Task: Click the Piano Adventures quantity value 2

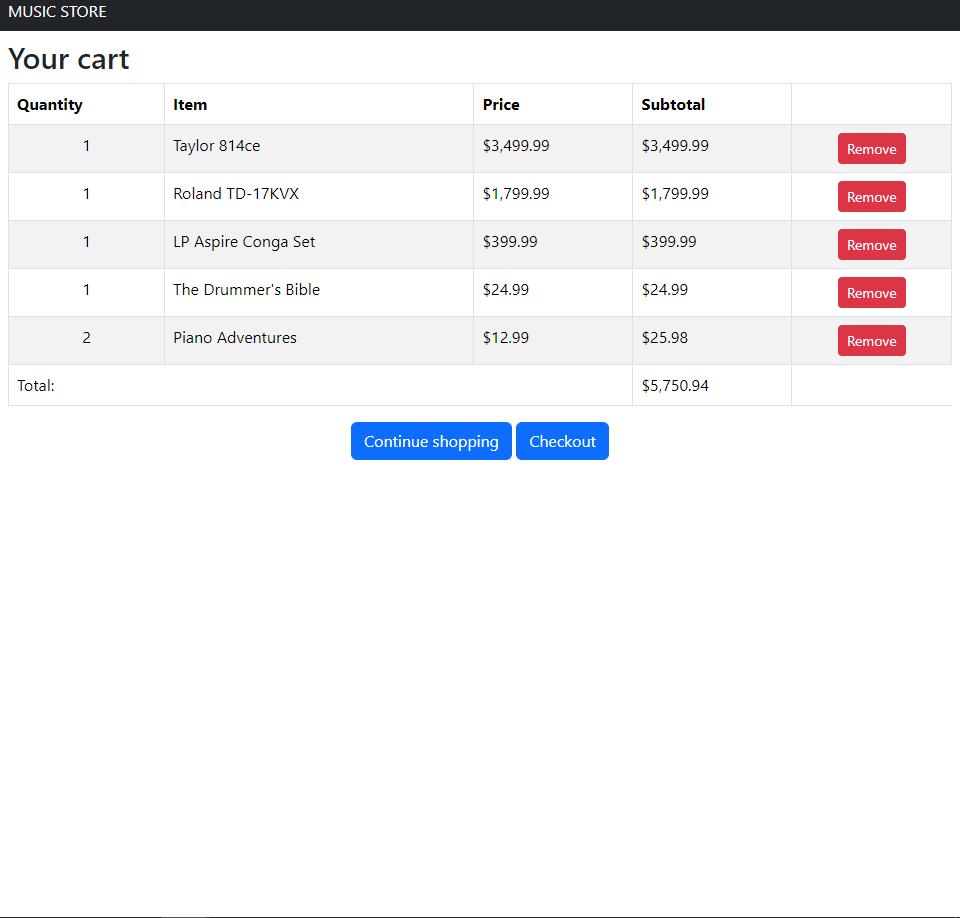Action: point(86,338)
